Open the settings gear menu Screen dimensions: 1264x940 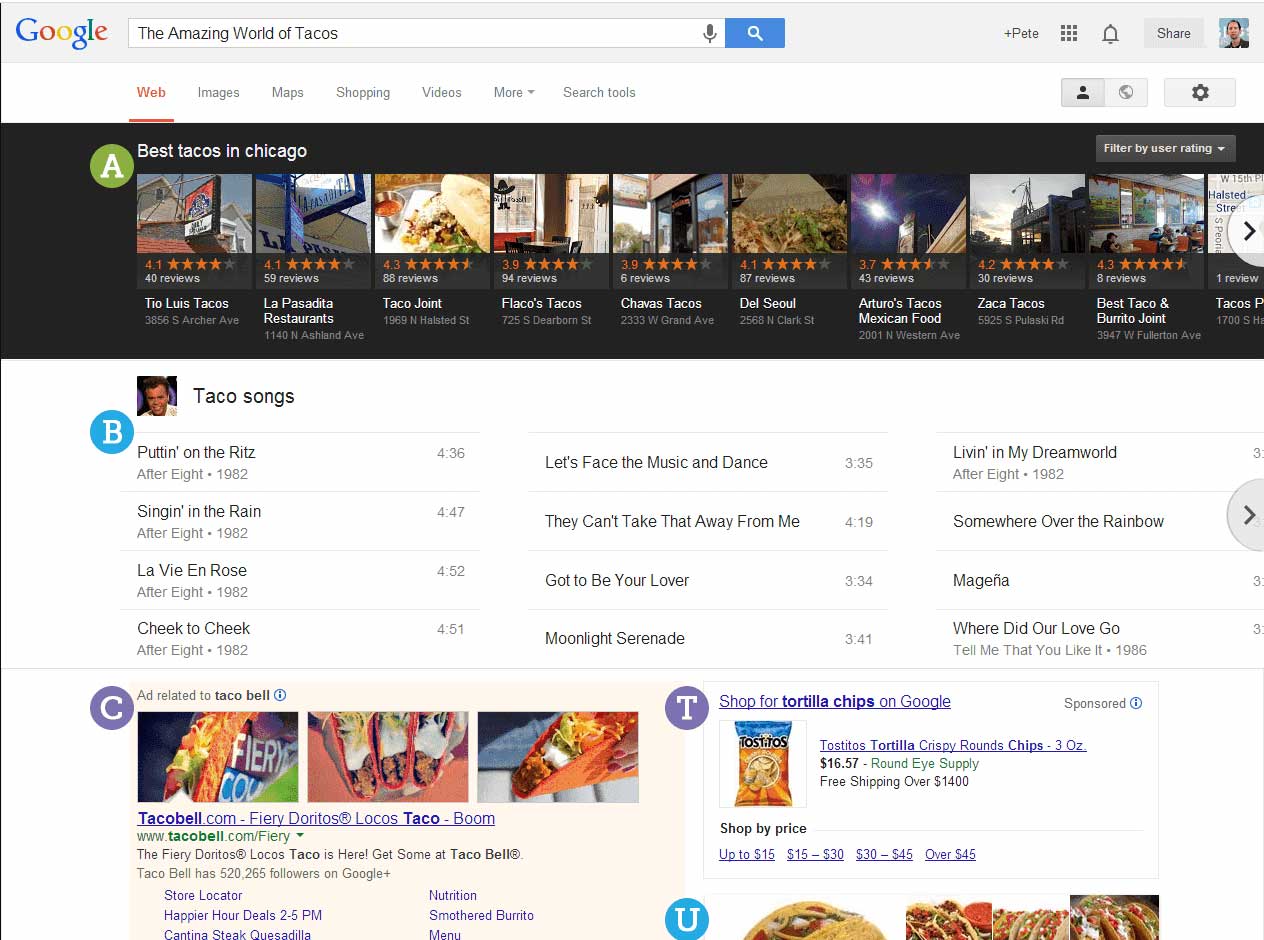pyautogui.click(x=1200, y=92)
